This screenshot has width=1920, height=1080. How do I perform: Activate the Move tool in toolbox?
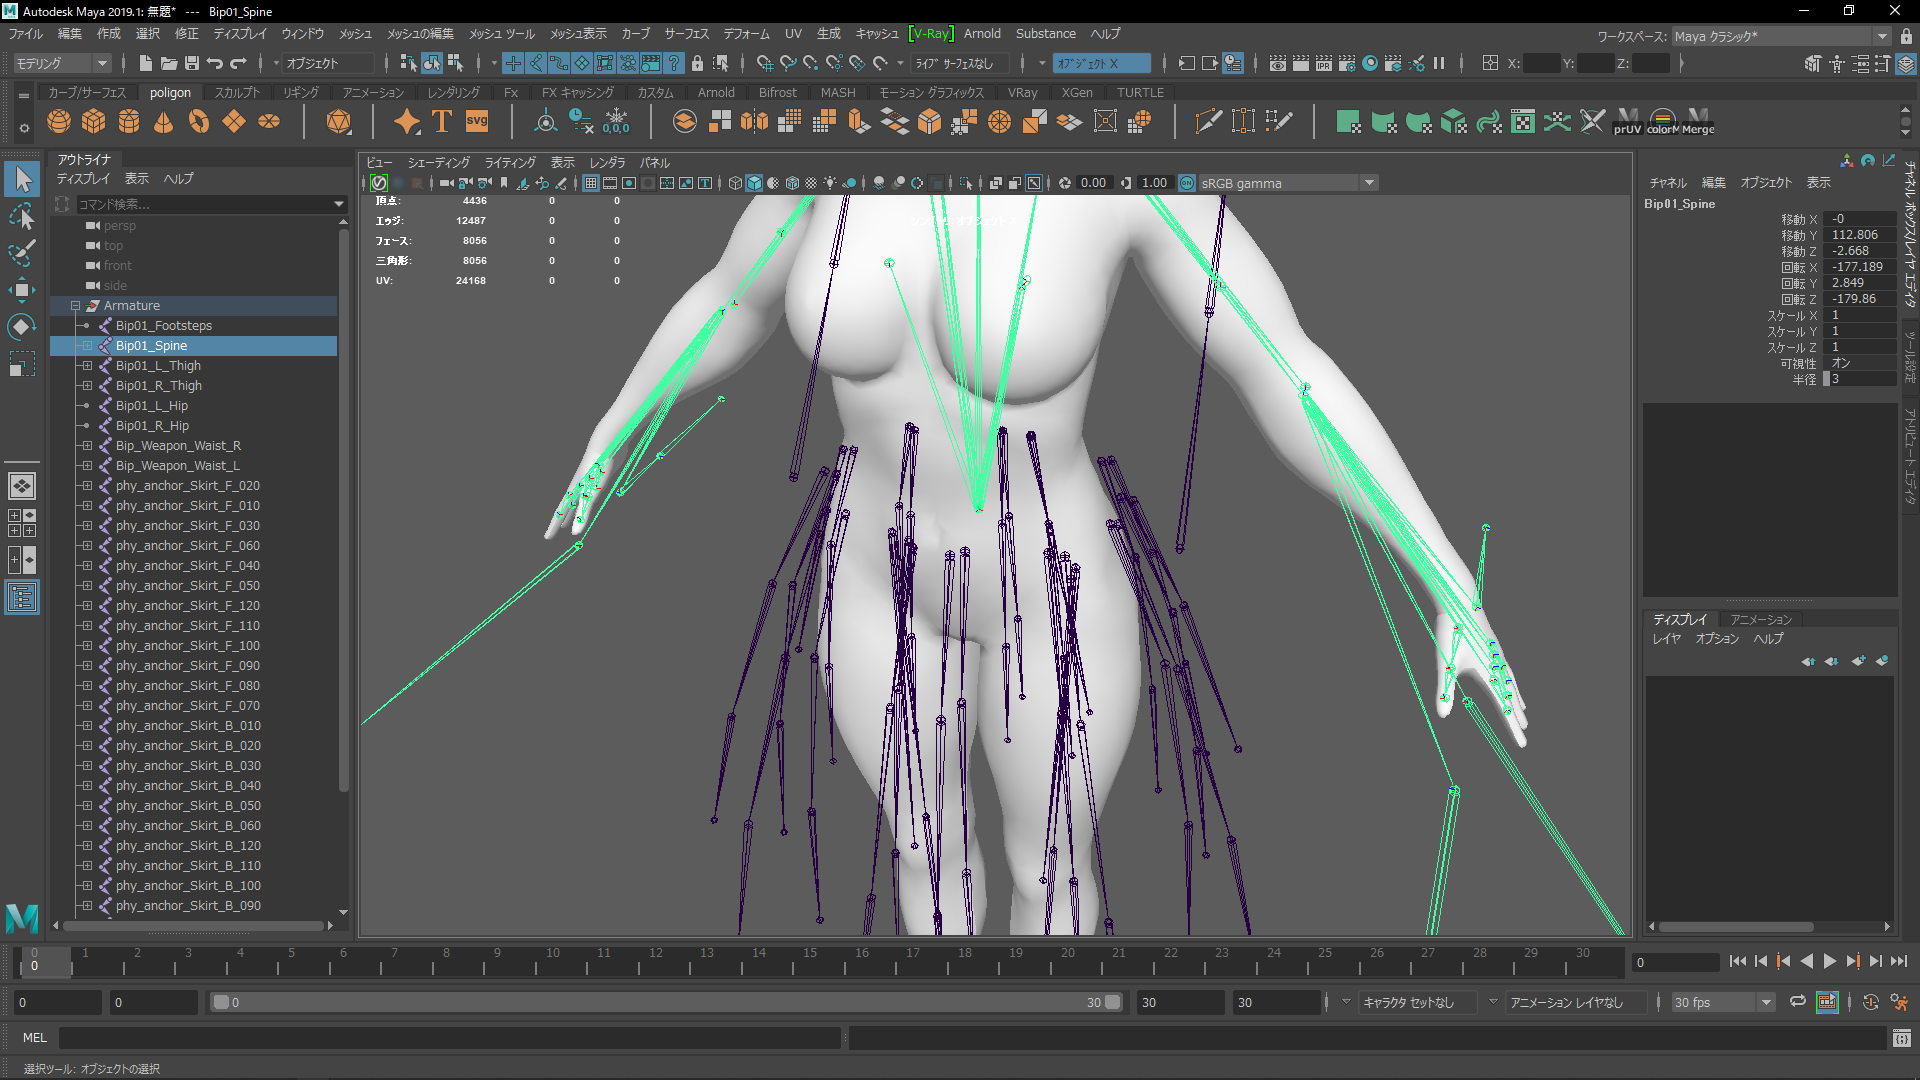click(x=21, y=290)
